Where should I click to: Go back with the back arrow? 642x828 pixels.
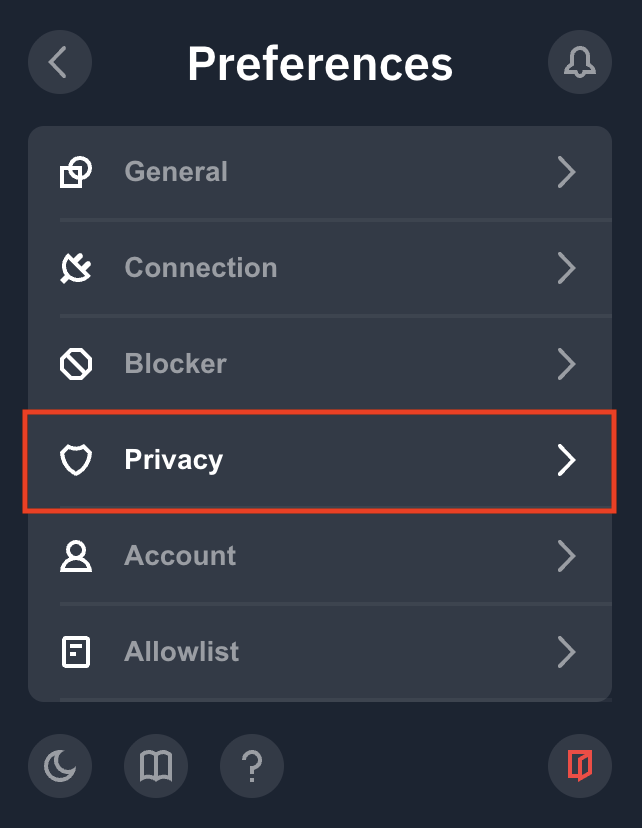pos(60,62)
